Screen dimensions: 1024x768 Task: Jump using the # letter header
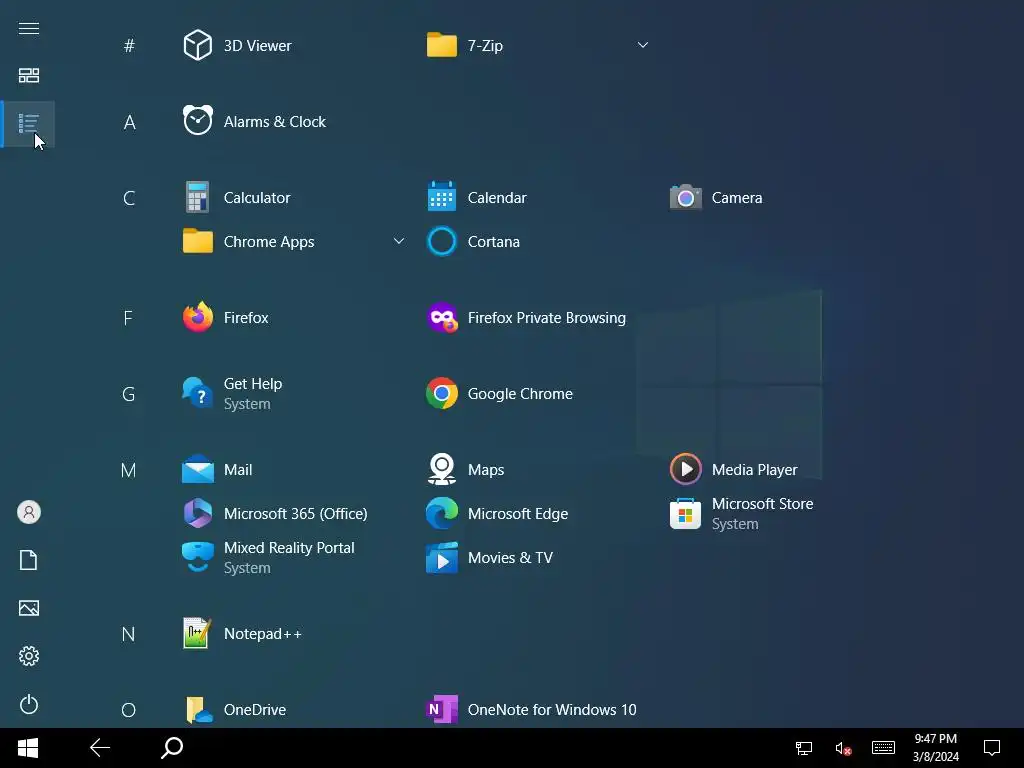pos(129,46)
